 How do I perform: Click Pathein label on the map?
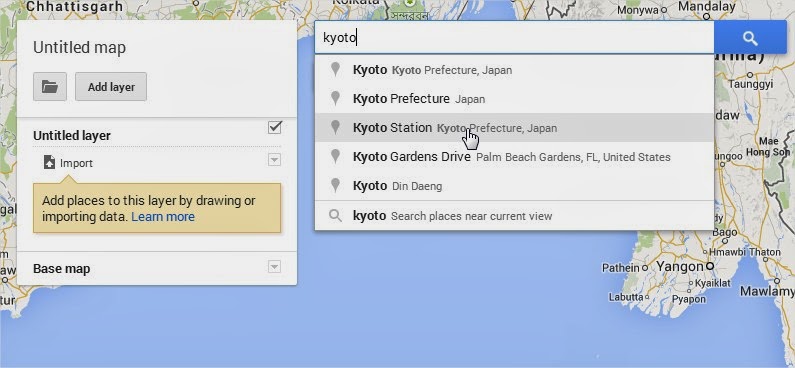click(x=621, y=268)
